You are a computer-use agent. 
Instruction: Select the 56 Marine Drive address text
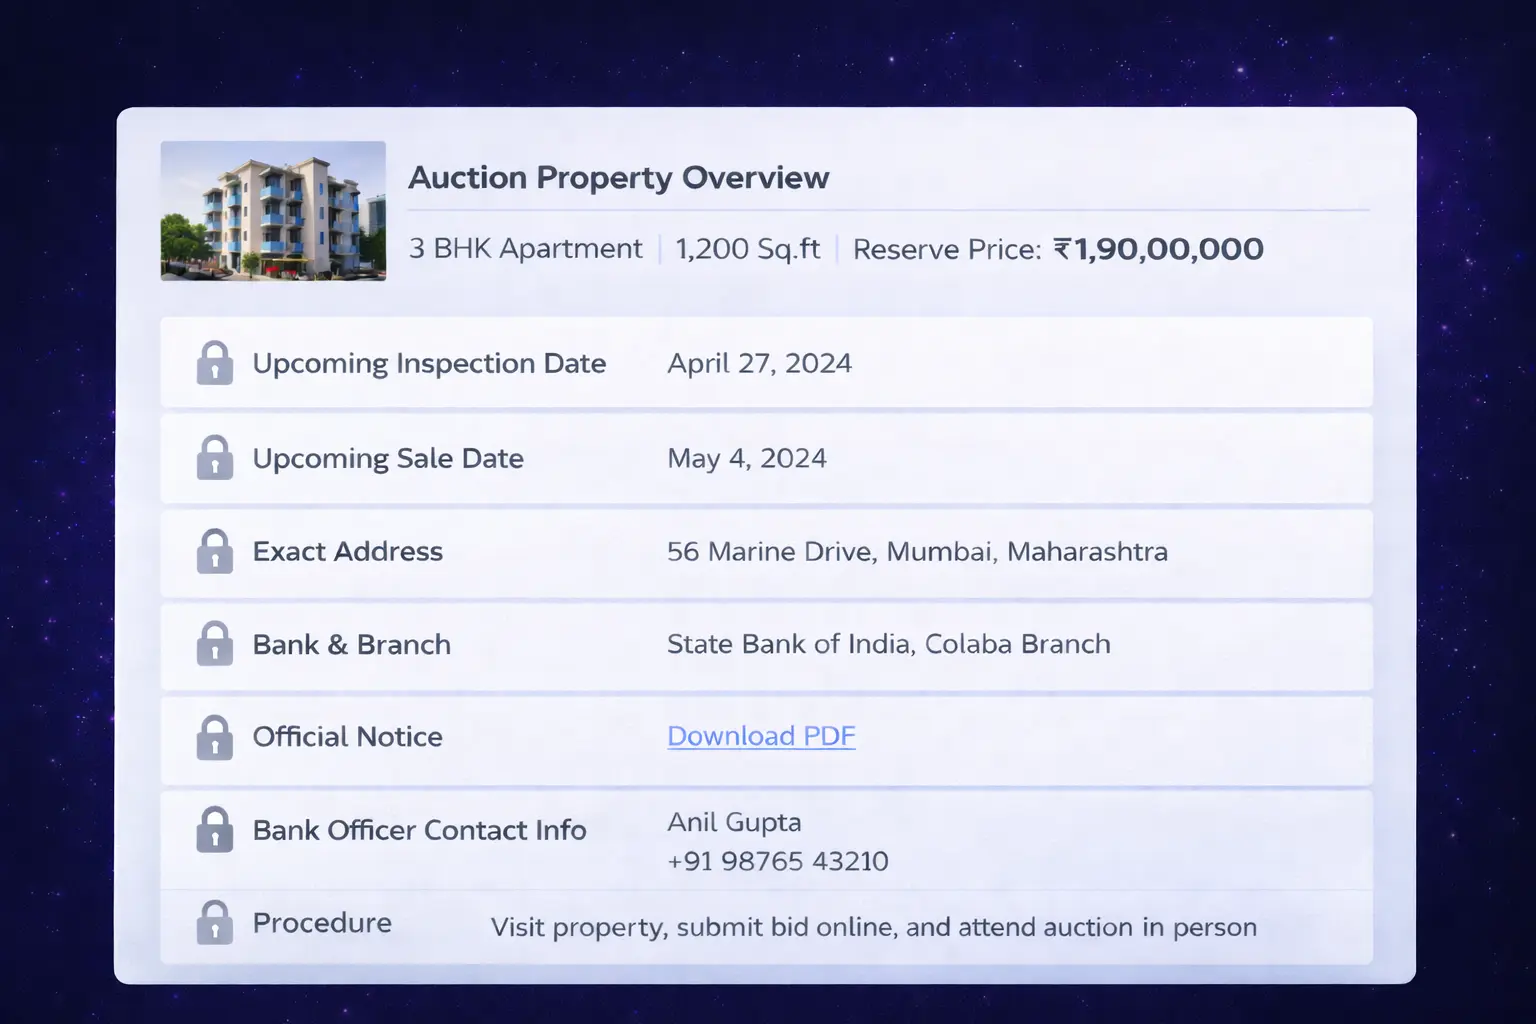917,552
